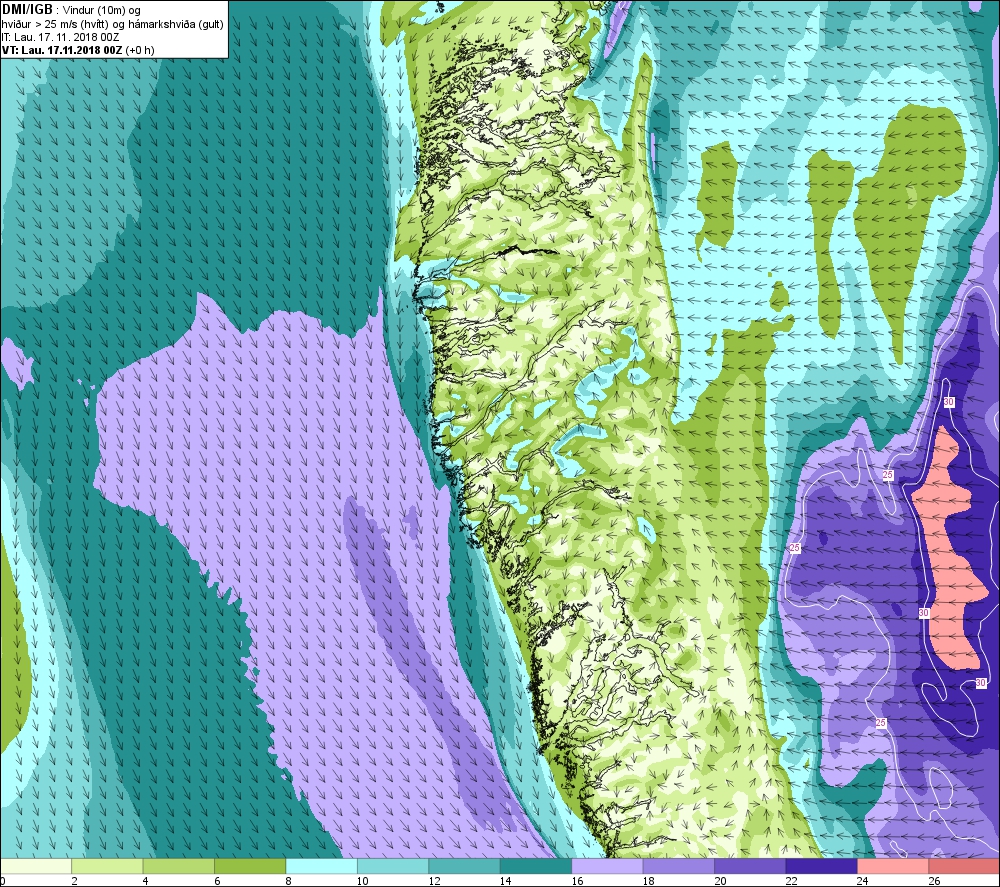Click the 6–8 m/s olive green legend swatch
The width and height of the screenshot is (1000, 887).
click(250, 866)
